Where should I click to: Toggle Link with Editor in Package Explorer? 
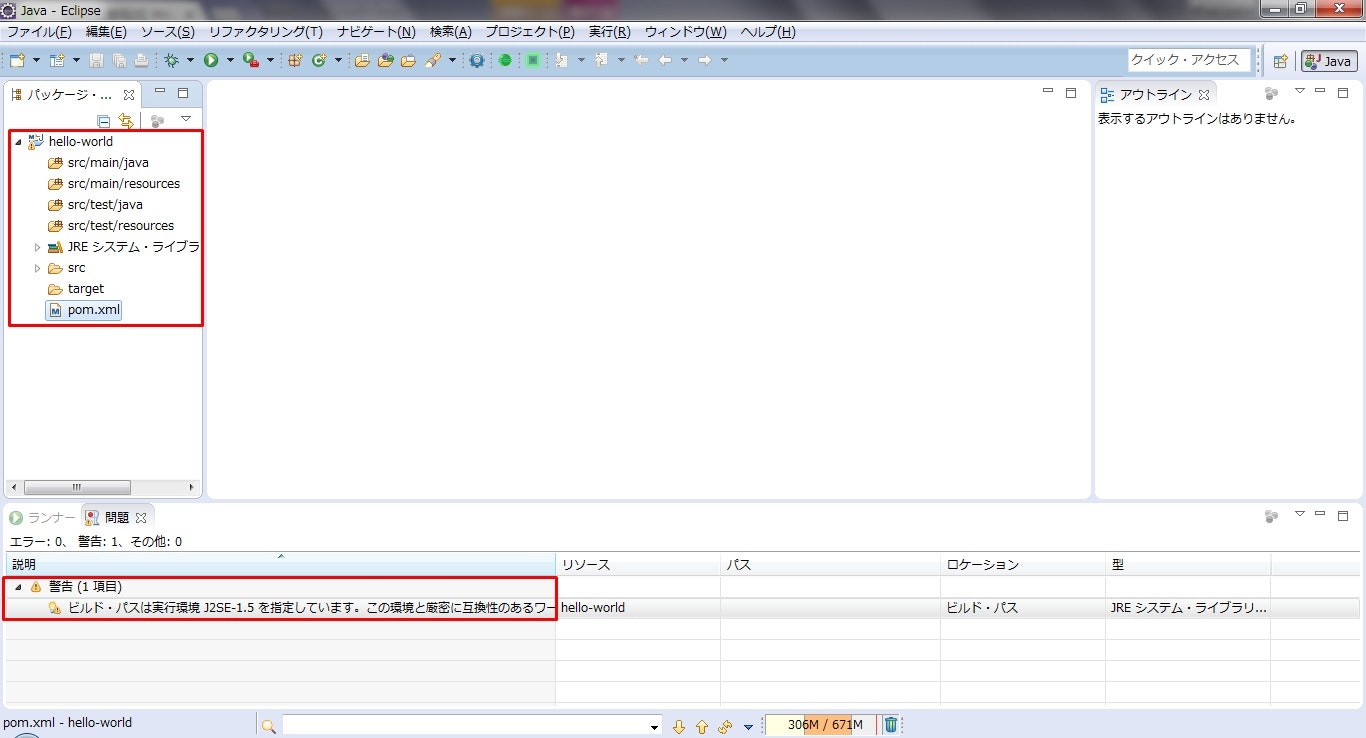pos(126,120)
